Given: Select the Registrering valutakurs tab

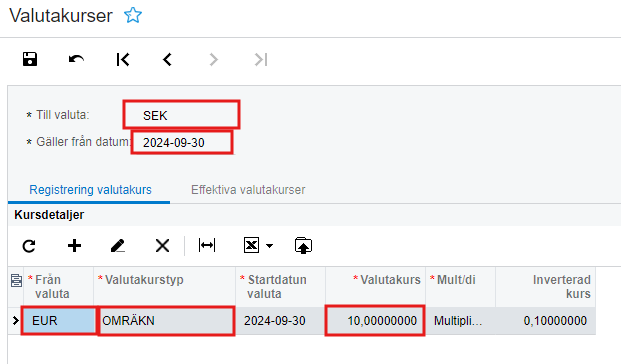Looking at the screenshot, I should click(90, 190).
